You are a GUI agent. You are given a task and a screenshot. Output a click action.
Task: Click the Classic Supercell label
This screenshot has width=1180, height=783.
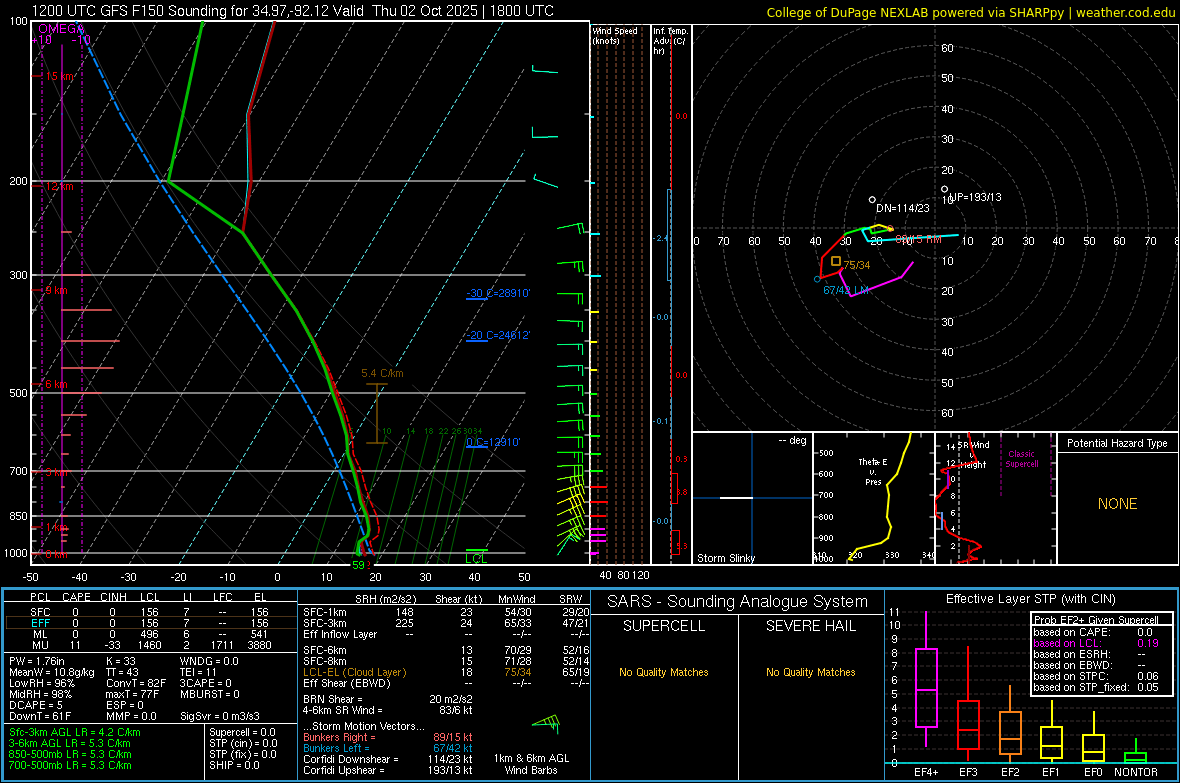pyautogui.click(x=1021, y=459)
